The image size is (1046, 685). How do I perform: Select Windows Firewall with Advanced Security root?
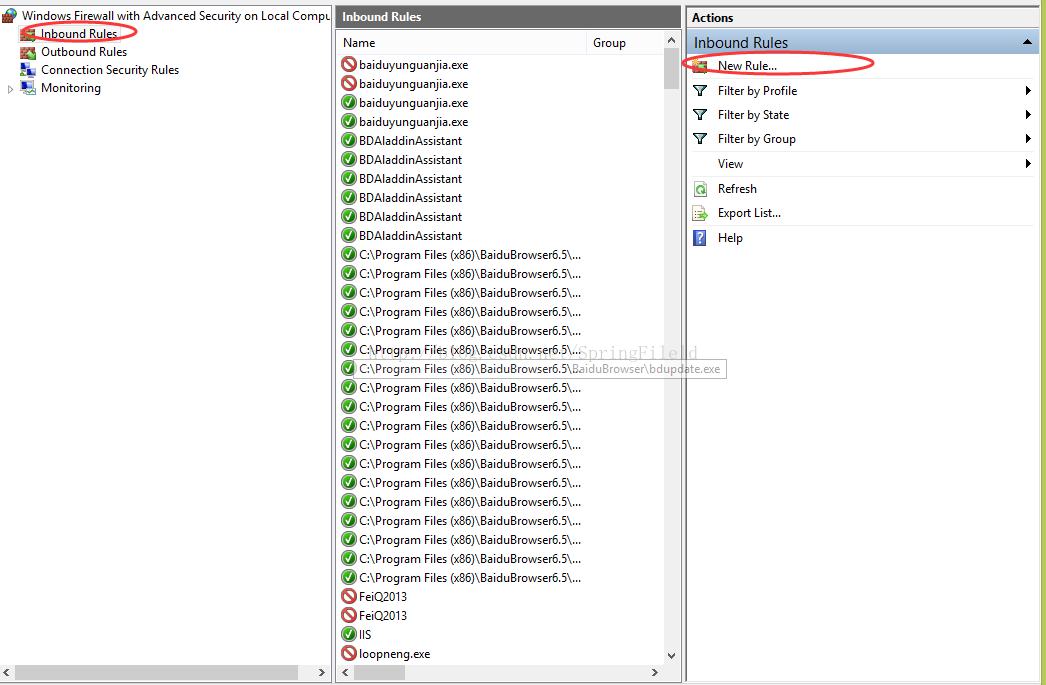[x=176, y=15]
